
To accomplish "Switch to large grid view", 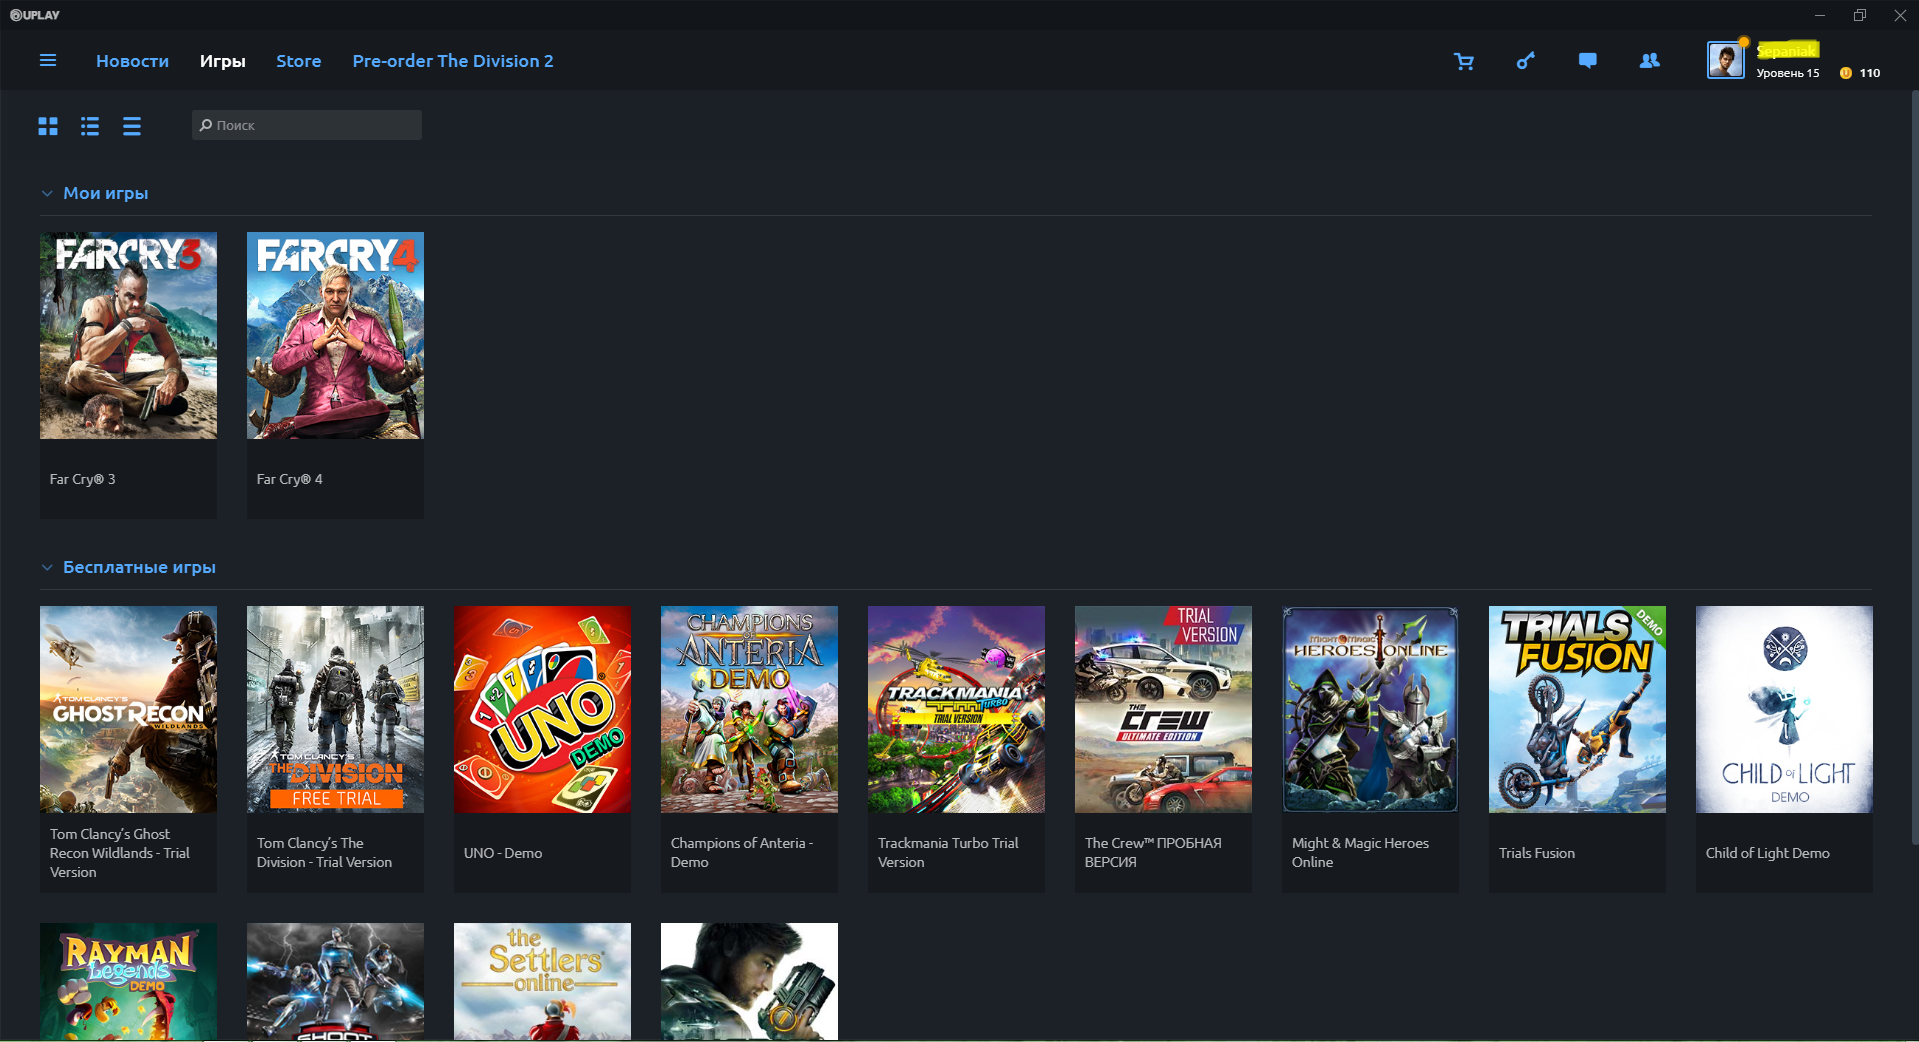I will click(48, 126).
